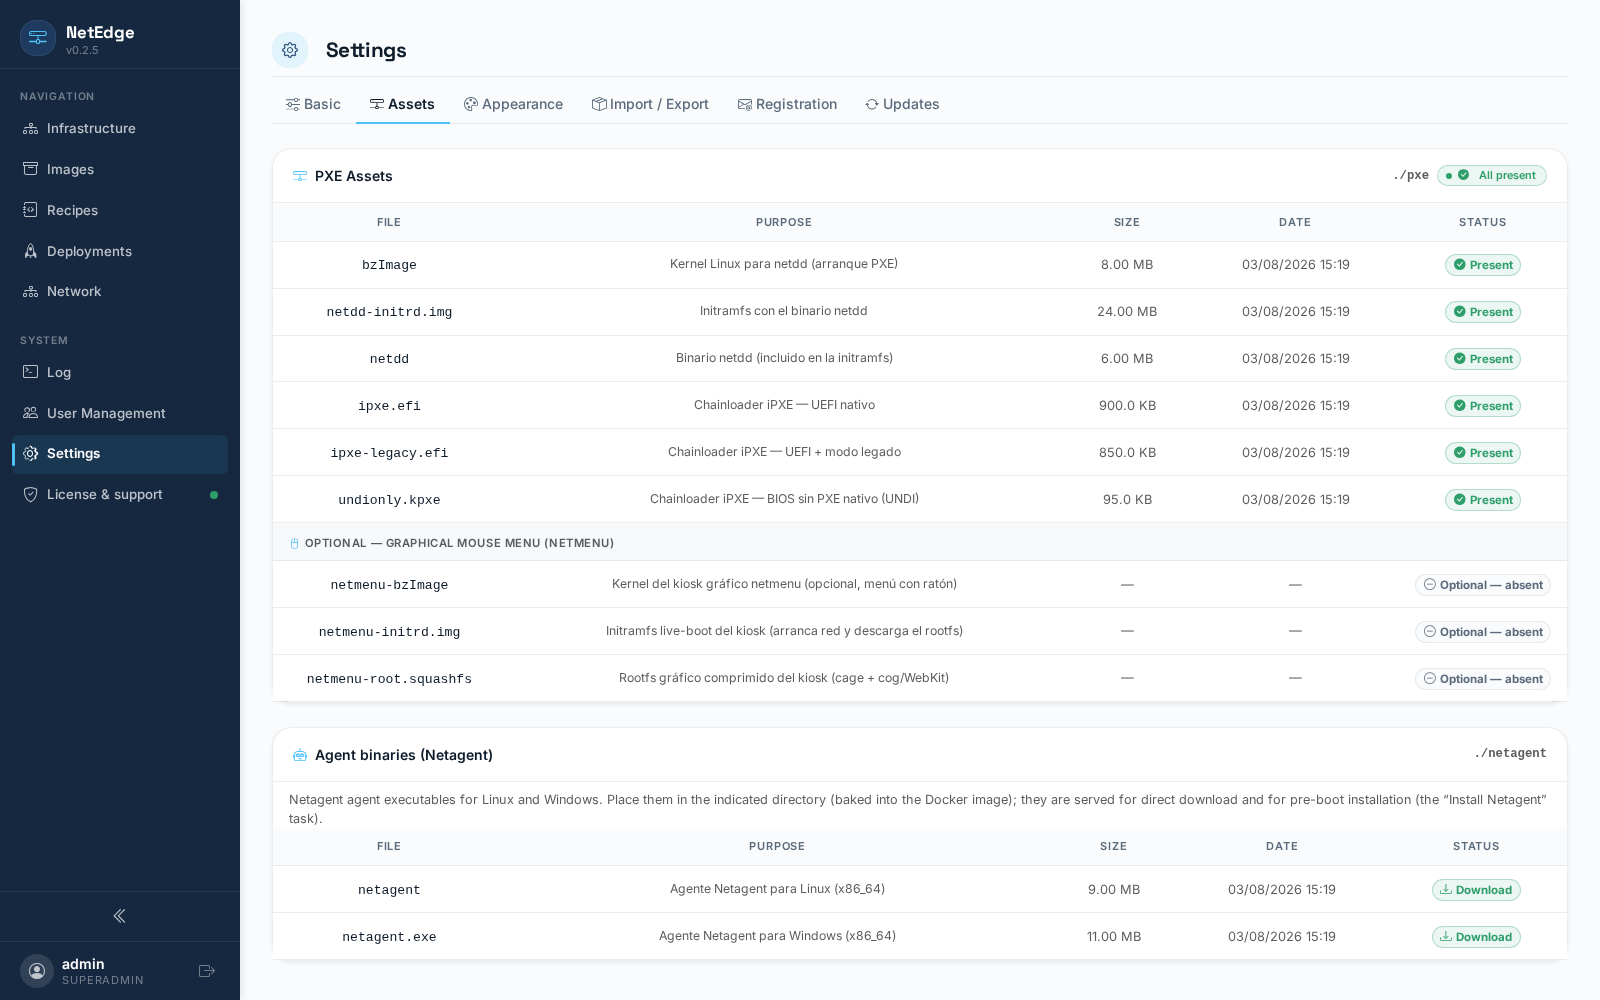Click 'Kernel Linux para netdd (arranque PXE)'
The height and width of the screenshot is (1000, 1600).
coord(784,264)
